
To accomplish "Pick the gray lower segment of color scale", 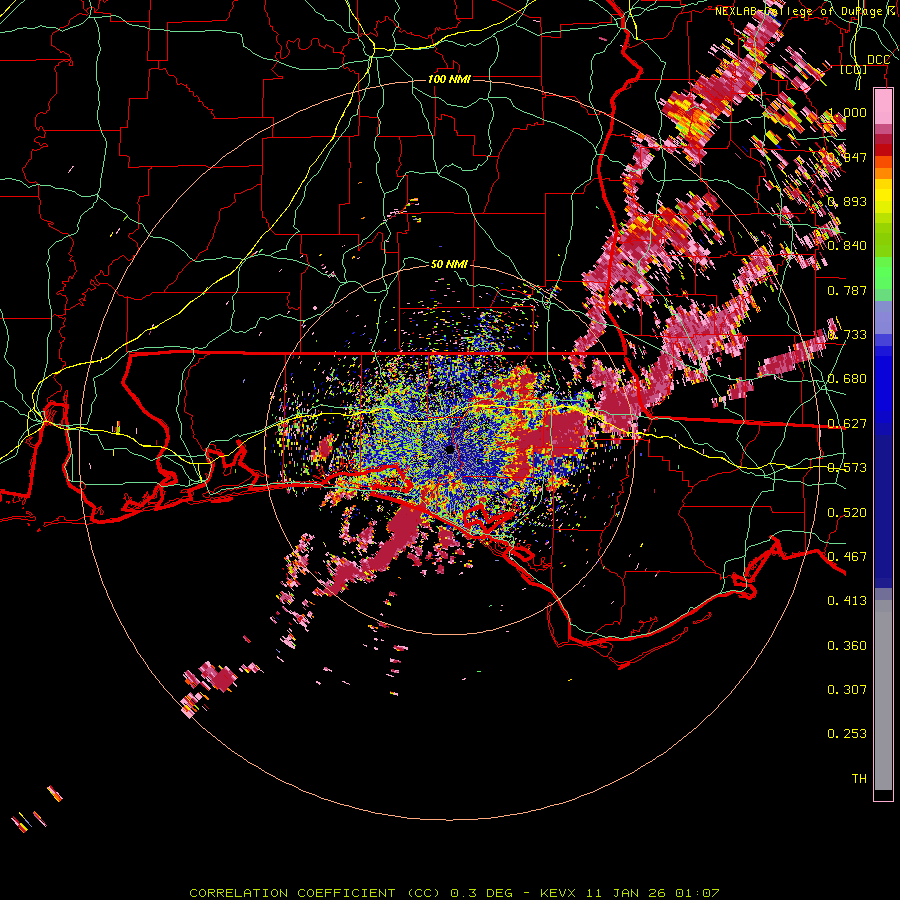I will click(883, 695).
